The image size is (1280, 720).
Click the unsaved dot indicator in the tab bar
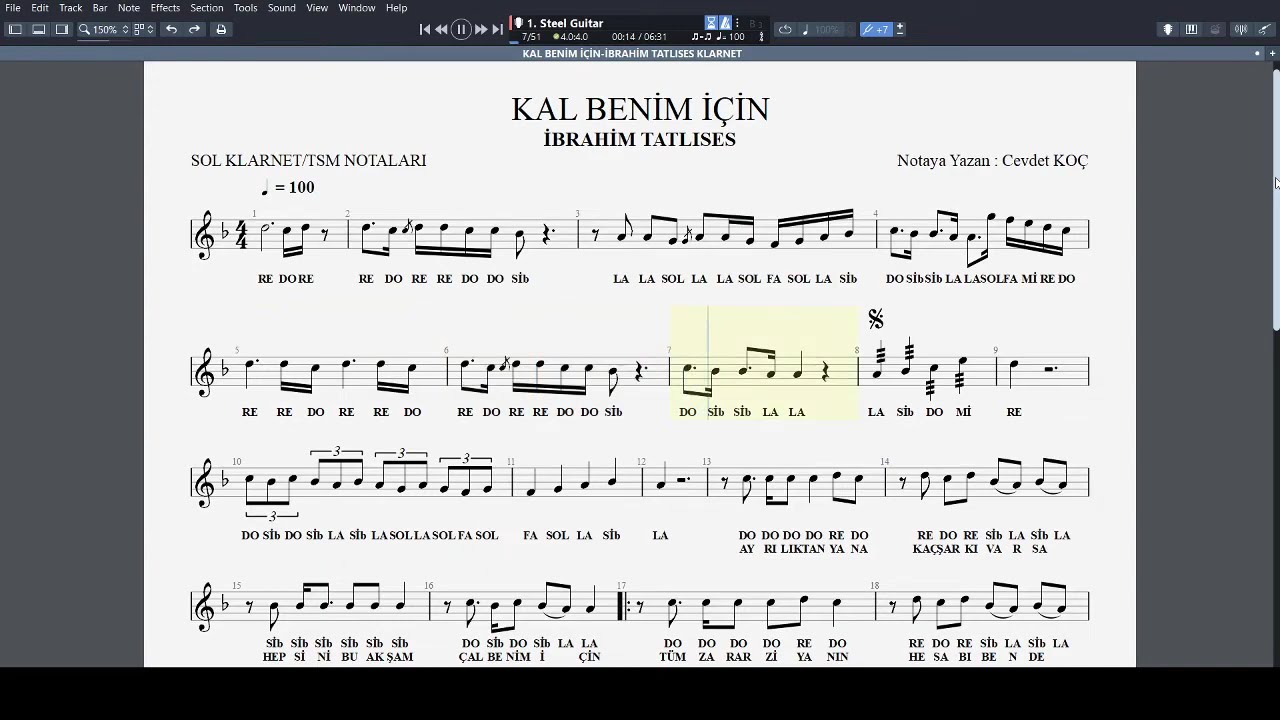tap(1257, 53)
